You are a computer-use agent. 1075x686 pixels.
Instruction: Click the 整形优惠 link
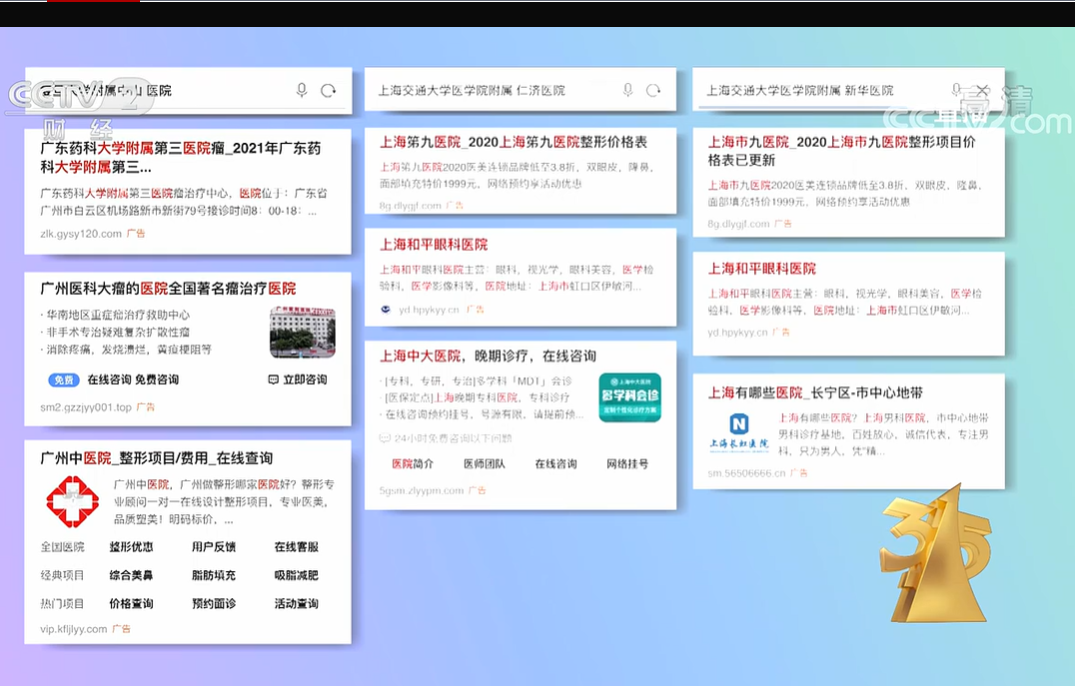tap(131, 546)
